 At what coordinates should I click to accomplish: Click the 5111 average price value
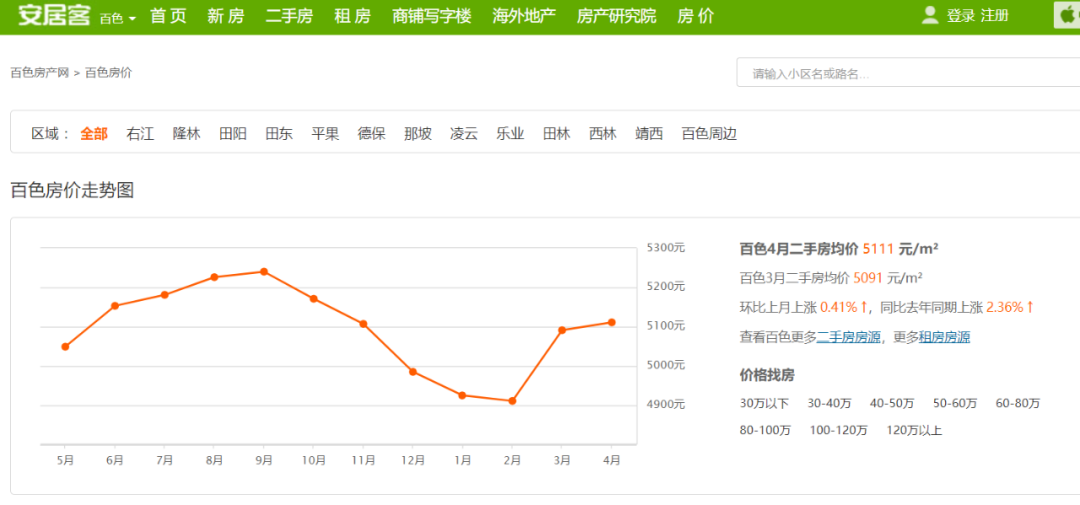tap(878, 249)
